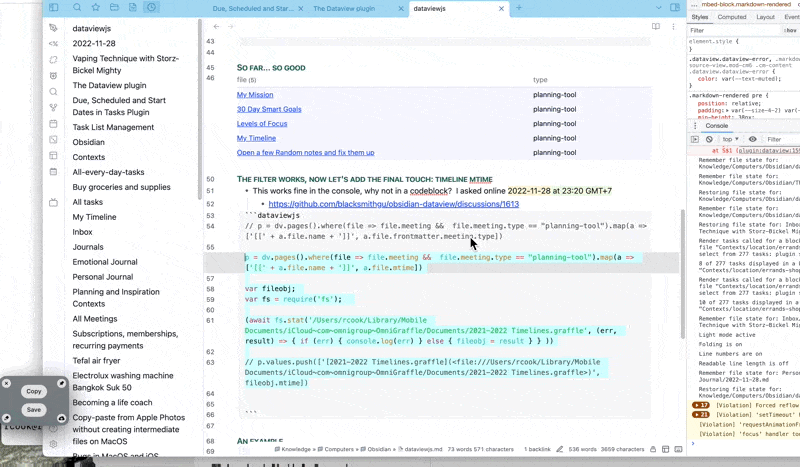The image size is (800, 467).
Task: Open the DevTools Computed tab
Action: [x=732, y=17]
